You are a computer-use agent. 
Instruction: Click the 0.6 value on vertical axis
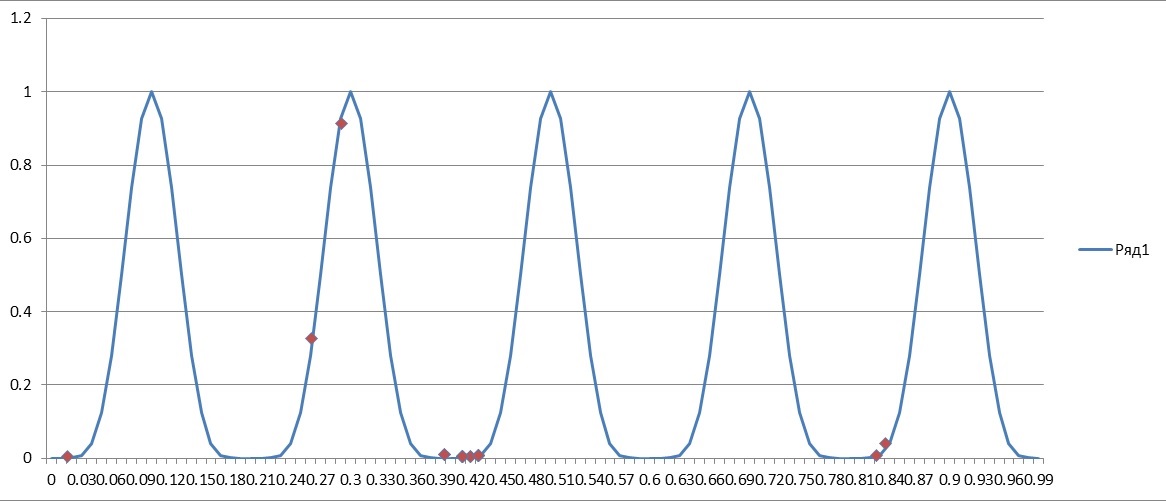point(21,239)
